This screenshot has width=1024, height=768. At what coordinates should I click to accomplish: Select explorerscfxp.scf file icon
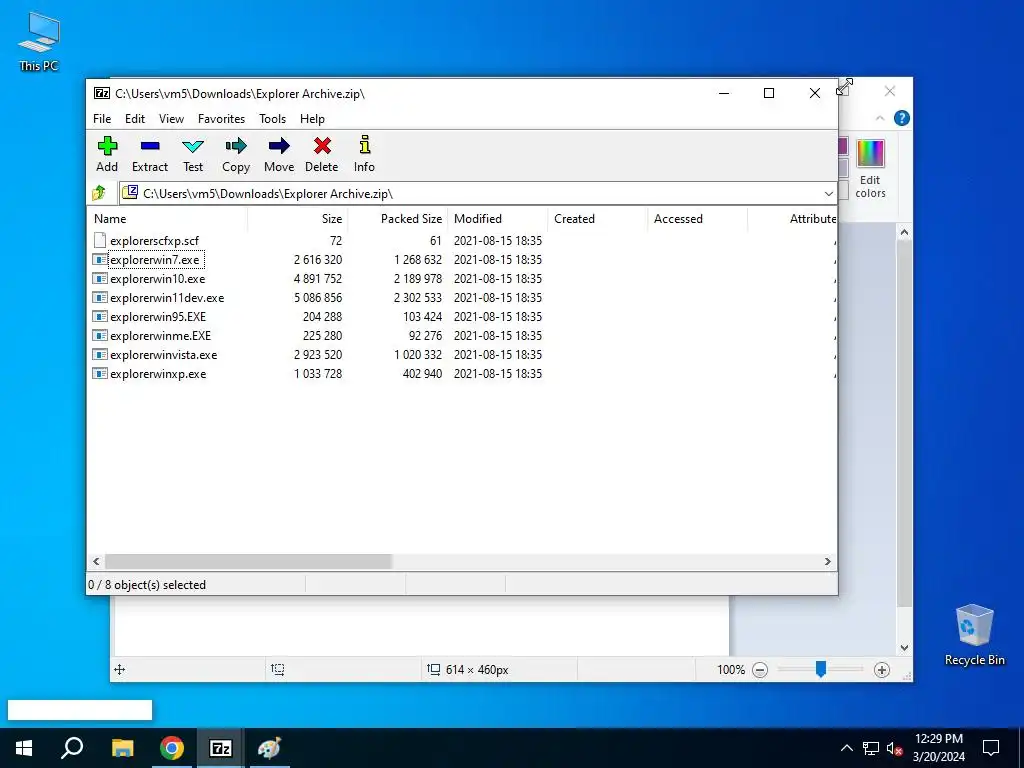(99, 240)
